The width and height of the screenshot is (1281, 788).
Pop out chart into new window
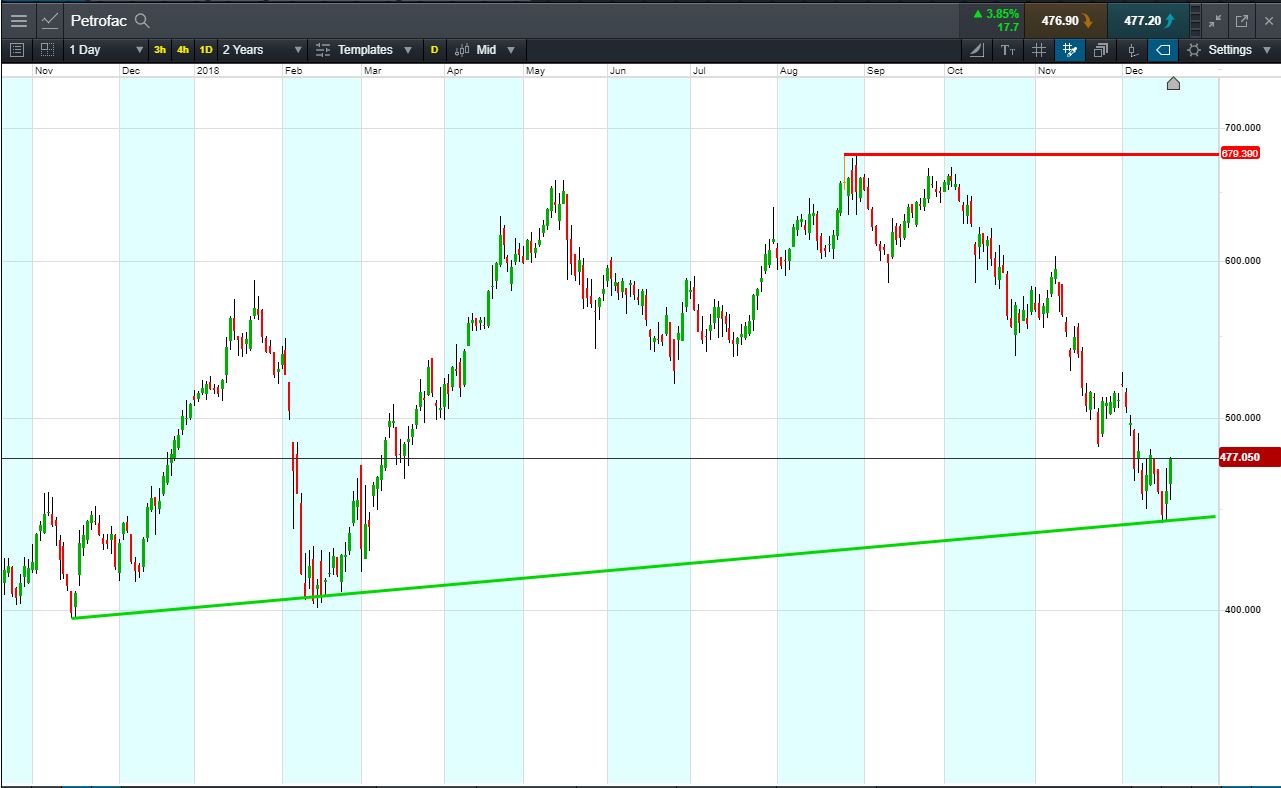coord(1242,20)
